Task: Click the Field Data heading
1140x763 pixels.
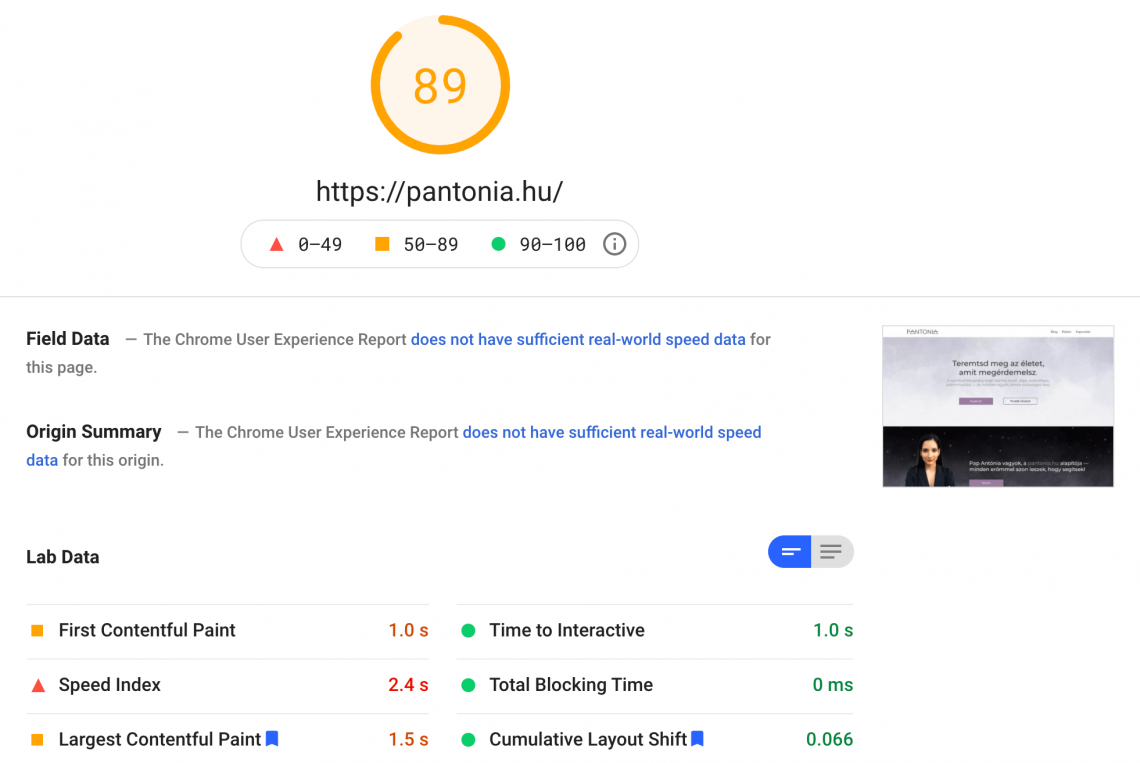Action: point(68,339)
